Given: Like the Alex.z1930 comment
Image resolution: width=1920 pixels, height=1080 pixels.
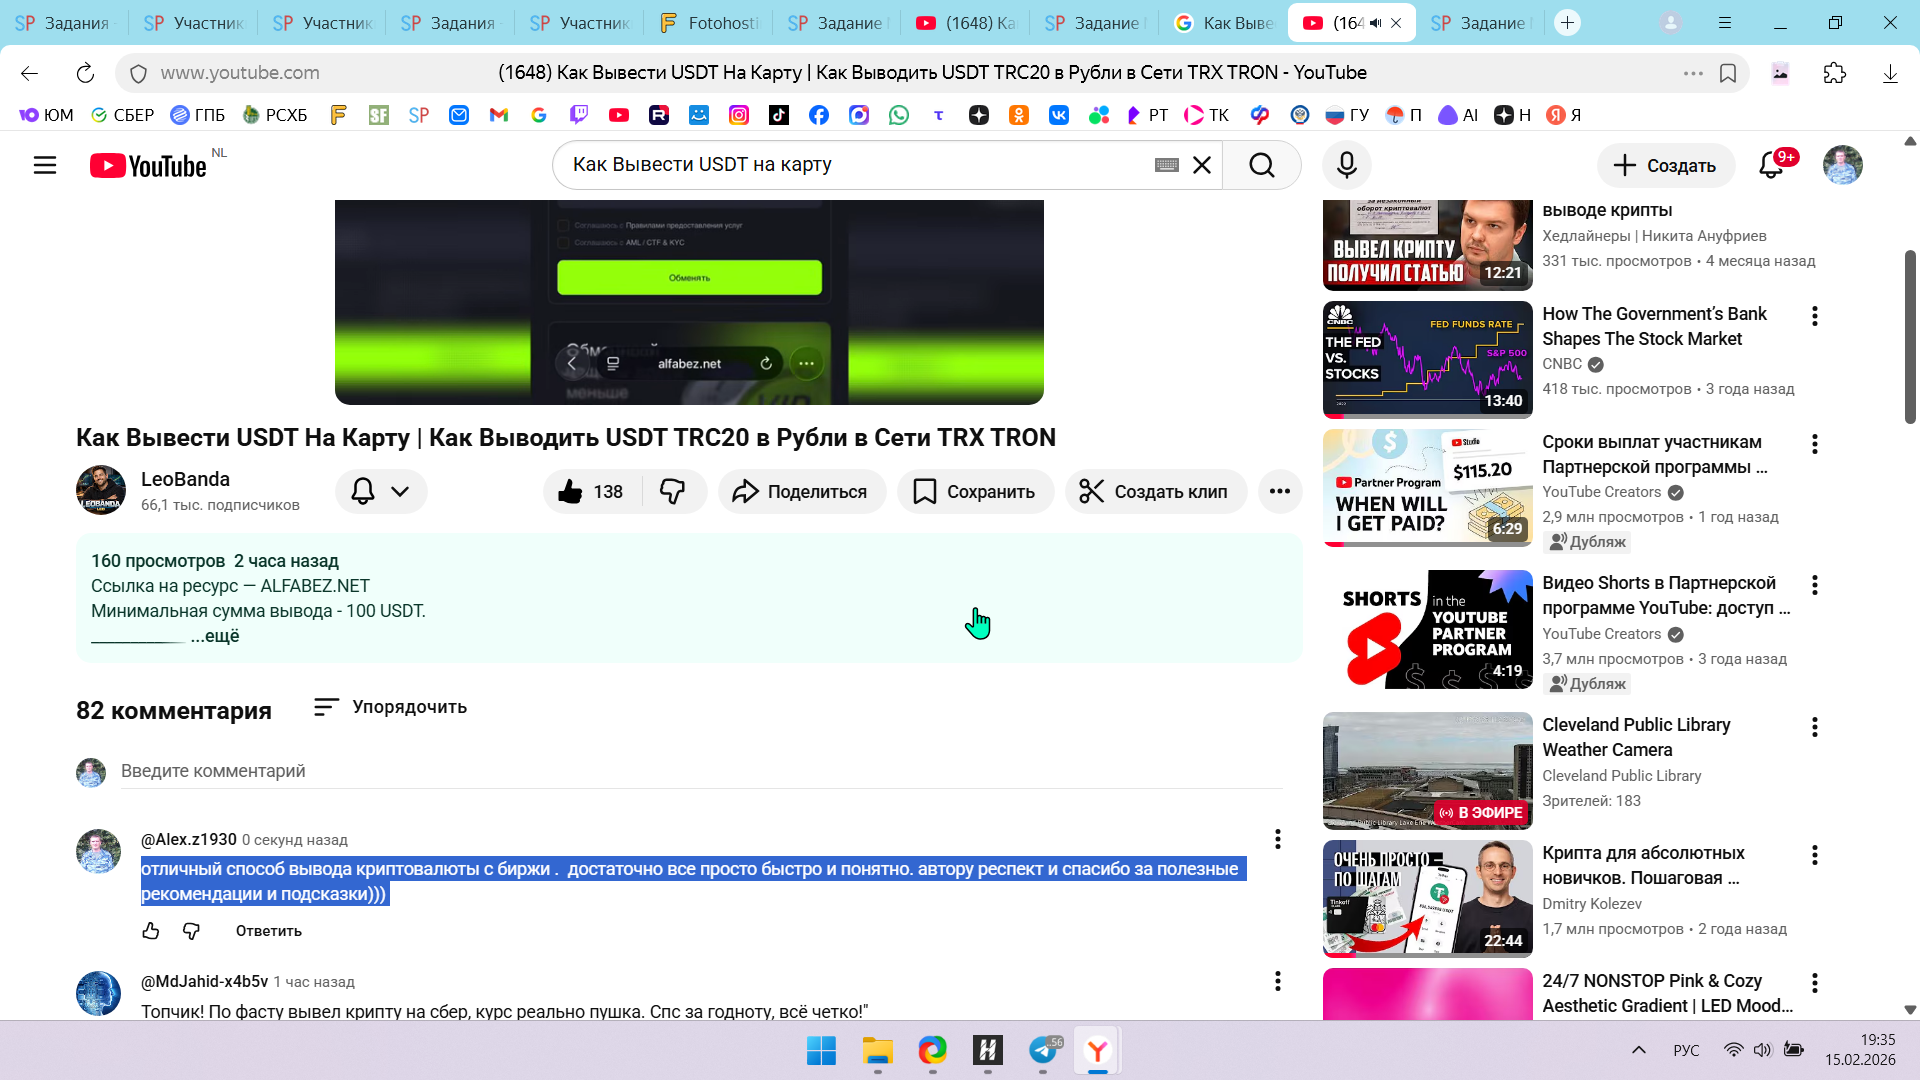Looking at the screenshot, I should (151, 931).
